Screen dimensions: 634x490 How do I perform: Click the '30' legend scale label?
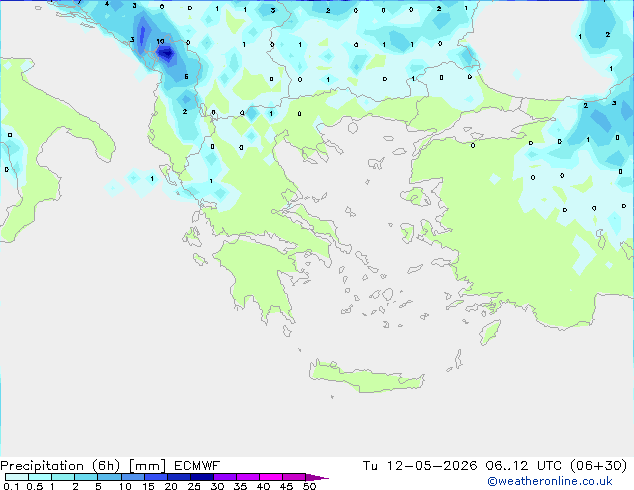tap(217, 486)
